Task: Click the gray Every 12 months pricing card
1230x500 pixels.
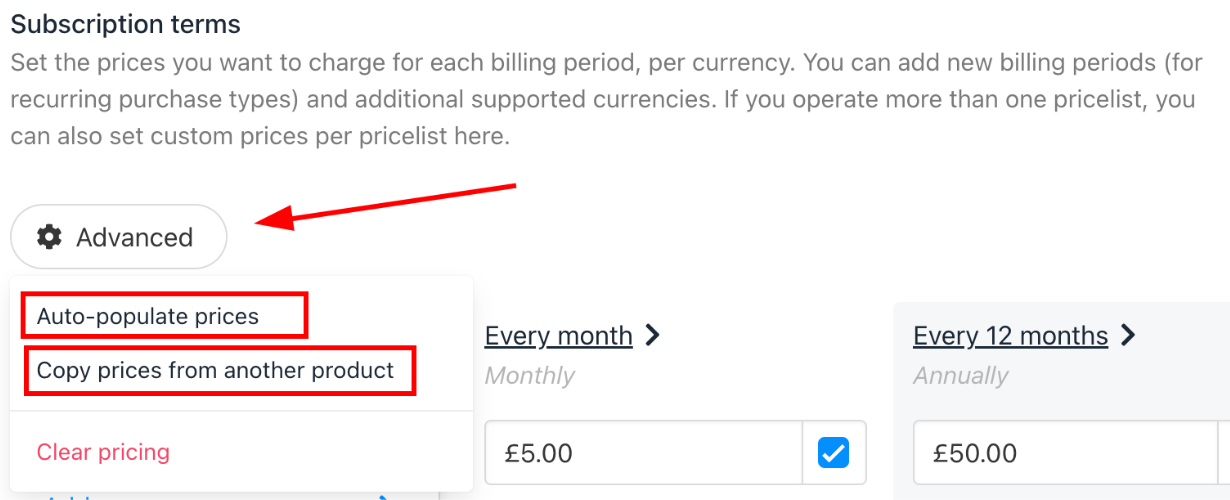Action: click(1062, 401)
